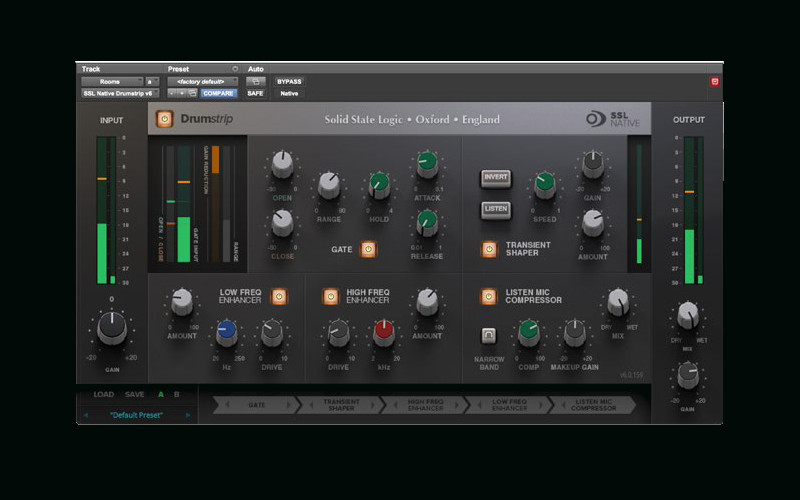The width and height of the screenshot is (800, 500).
Task: Enable the COMPARE button
Action: [x=218, y=93]
